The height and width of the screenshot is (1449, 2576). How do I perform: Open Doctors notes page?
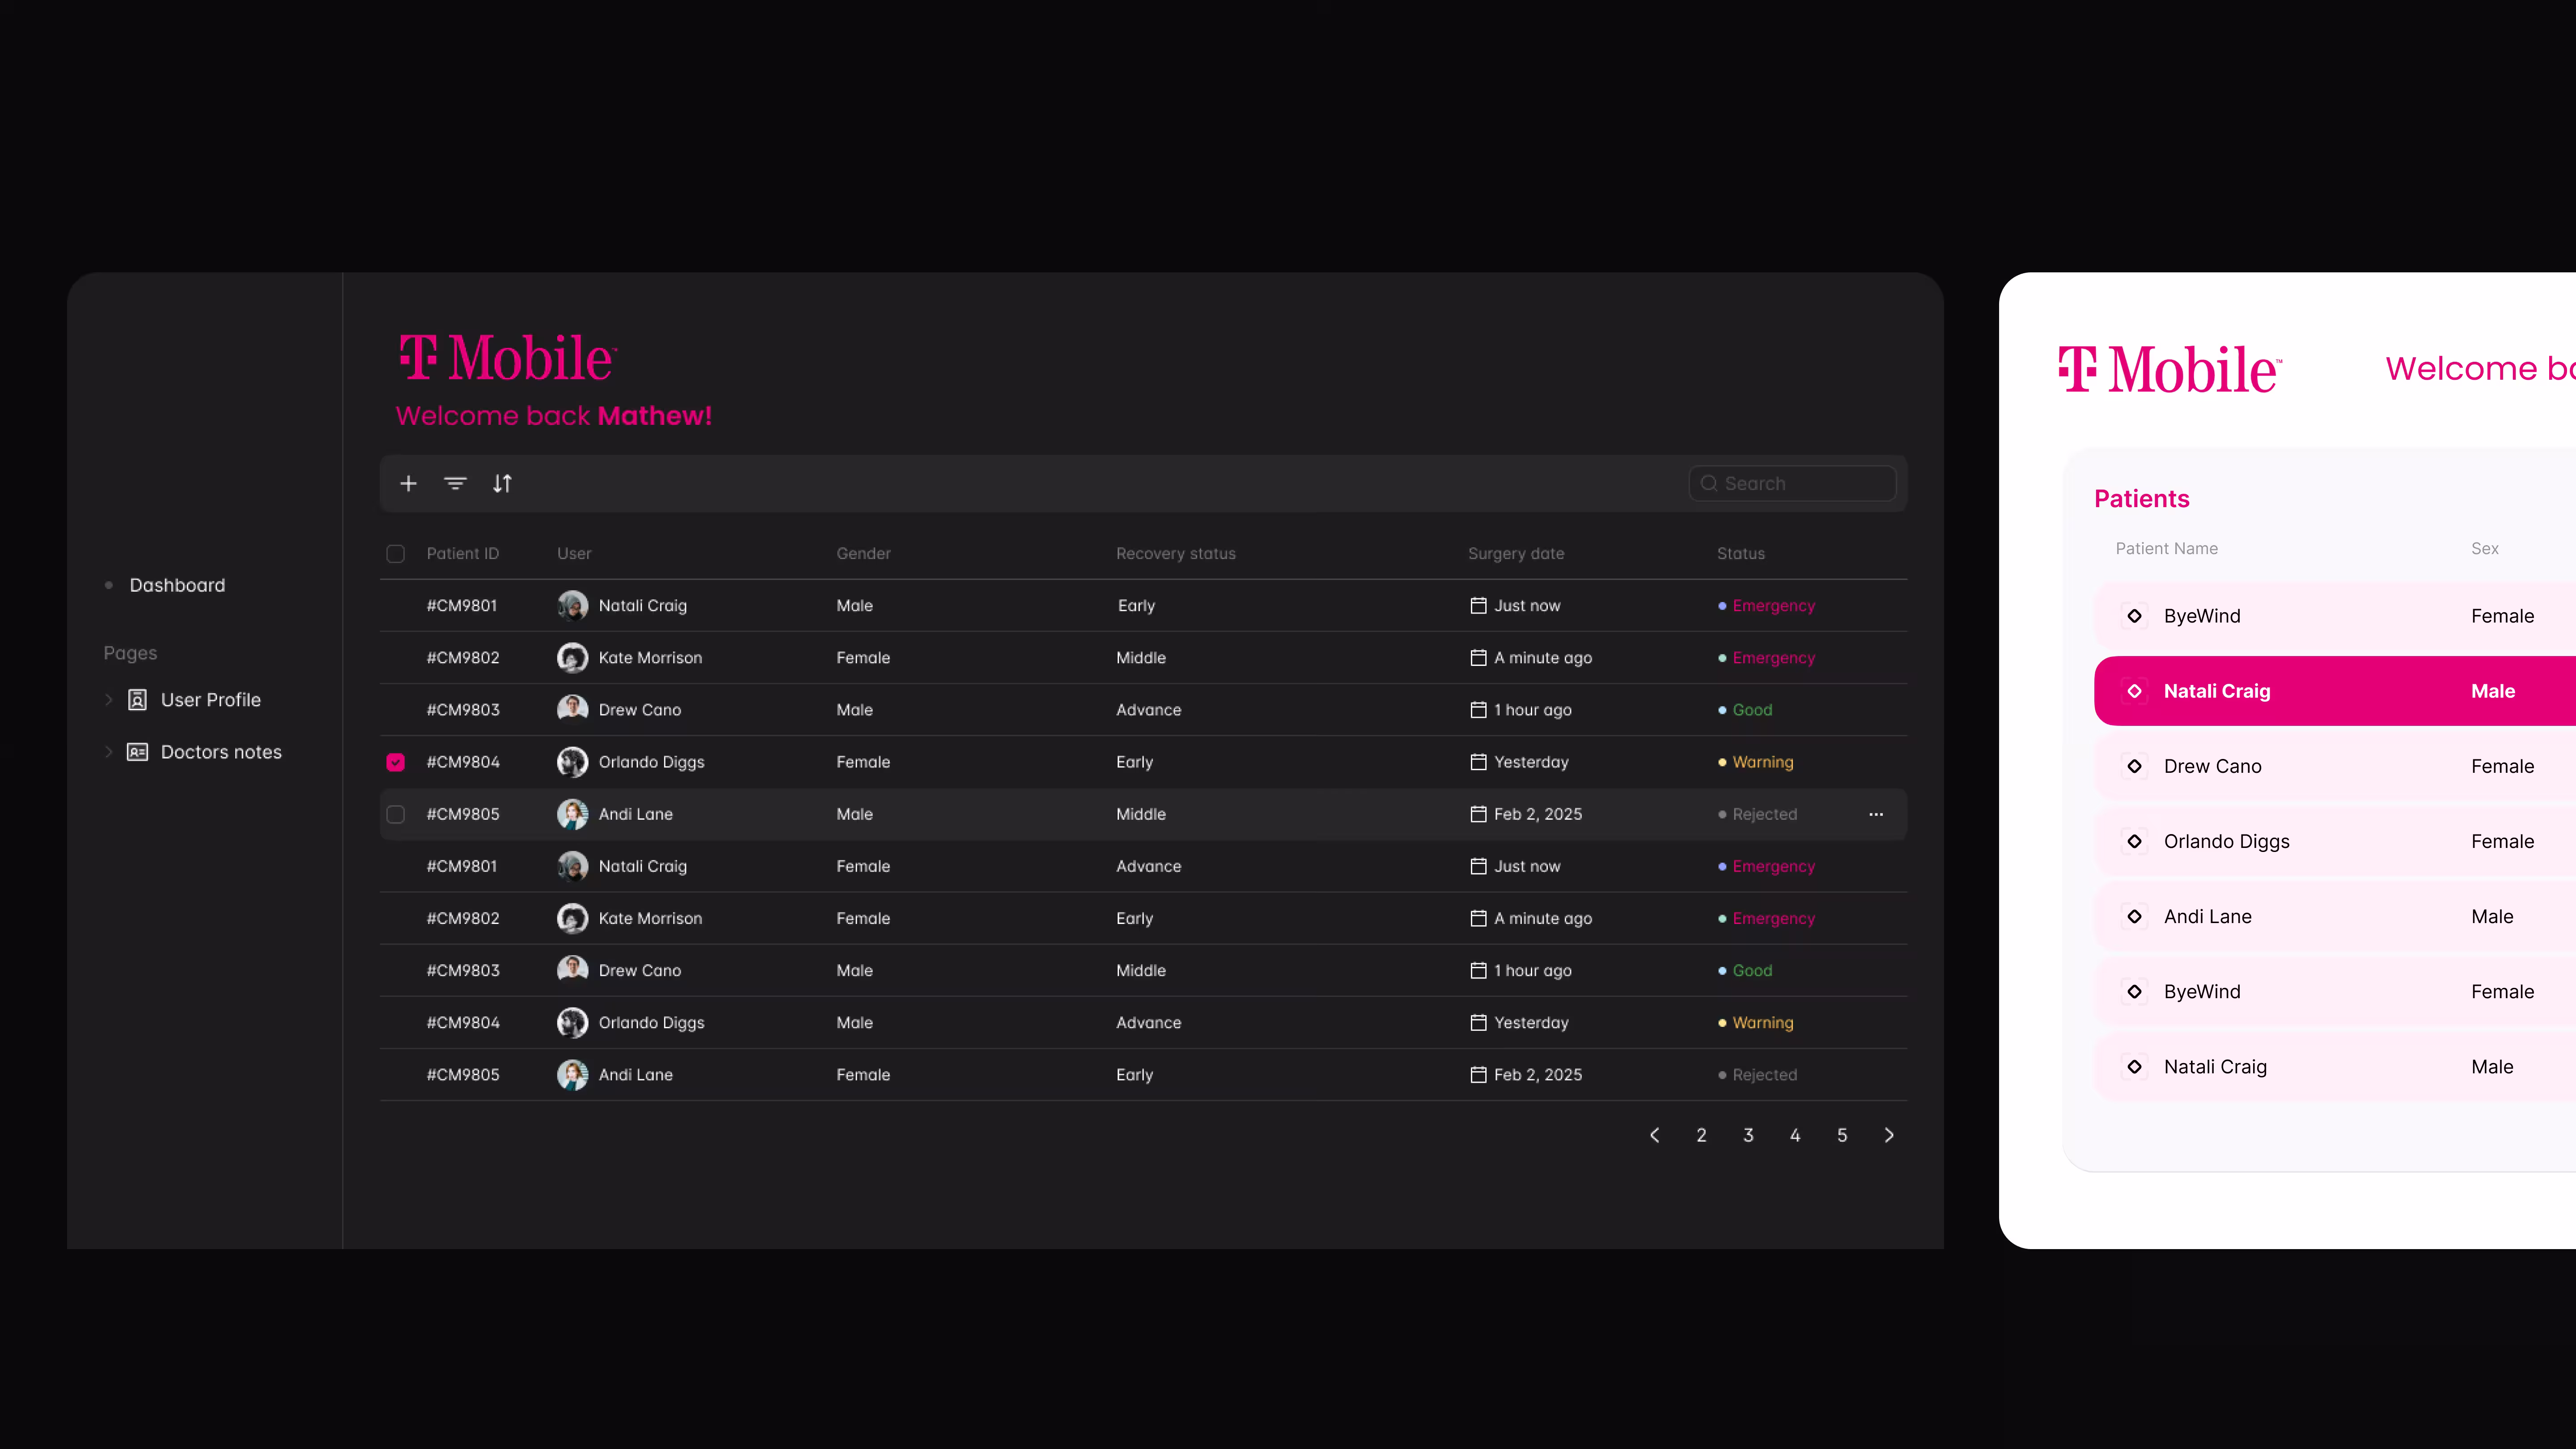pos(221,752)
